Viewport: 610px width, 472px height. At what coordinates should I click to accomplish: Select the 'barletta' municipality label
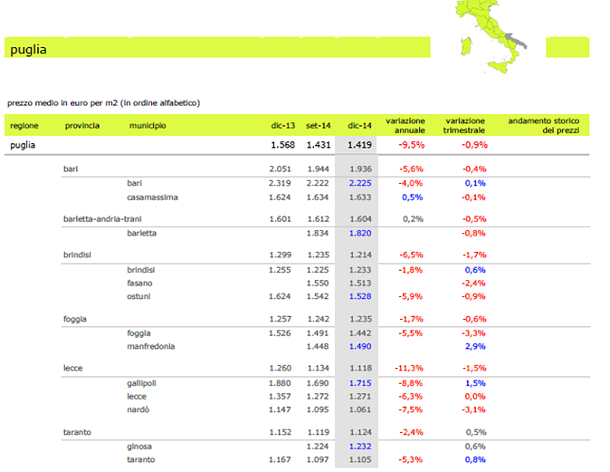142,233
